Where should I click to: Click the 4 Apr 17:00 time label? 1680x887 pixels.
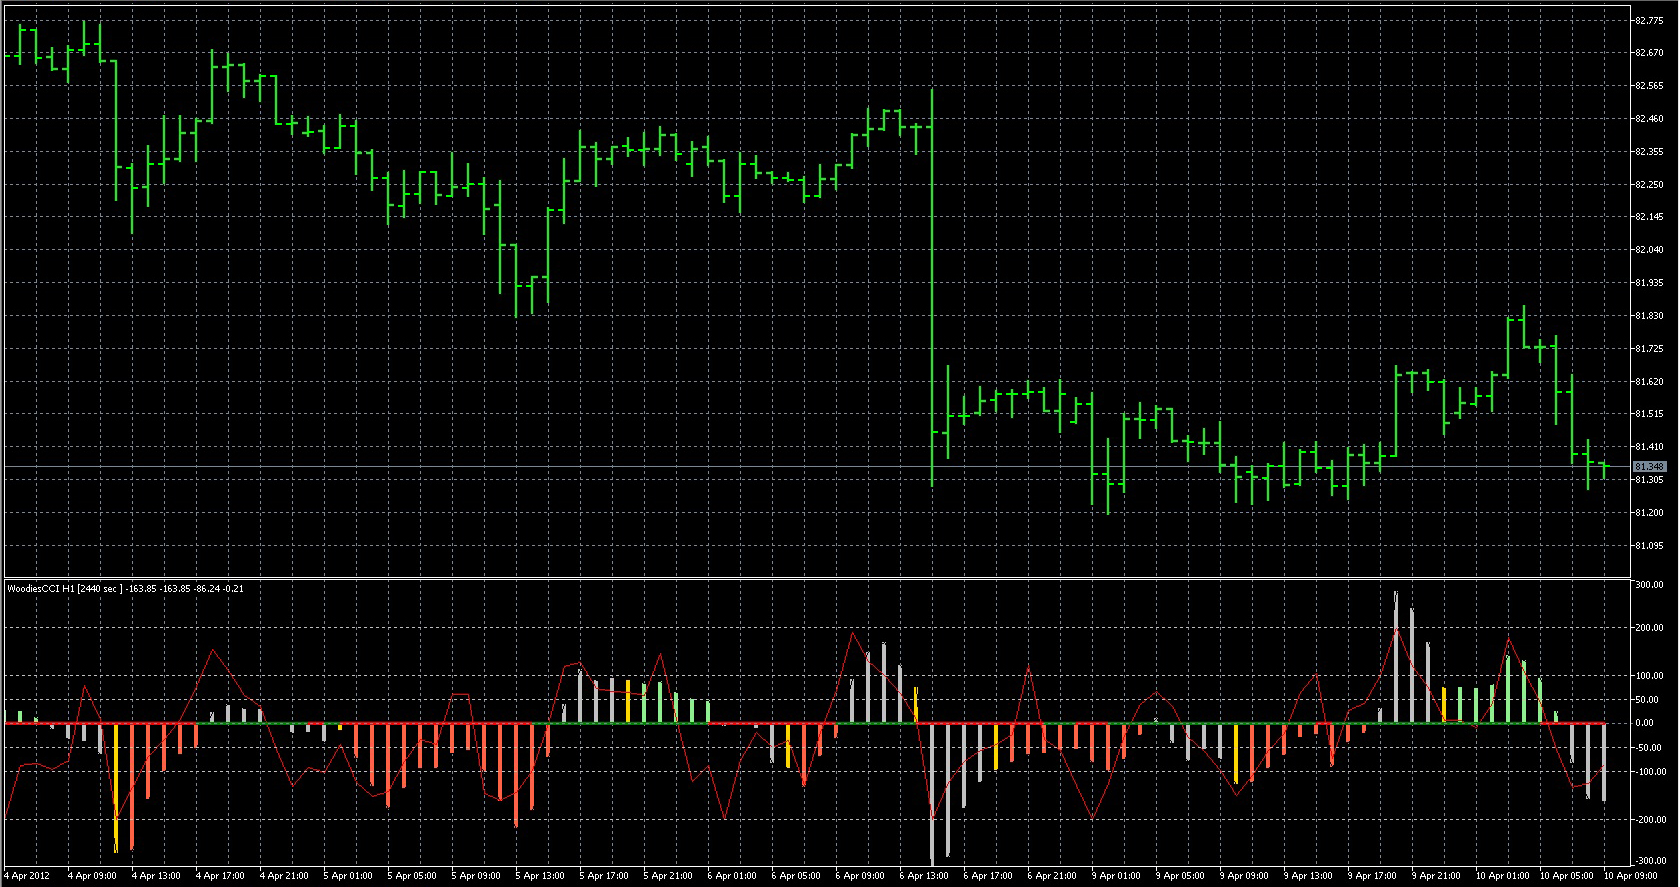click(220, 876)
